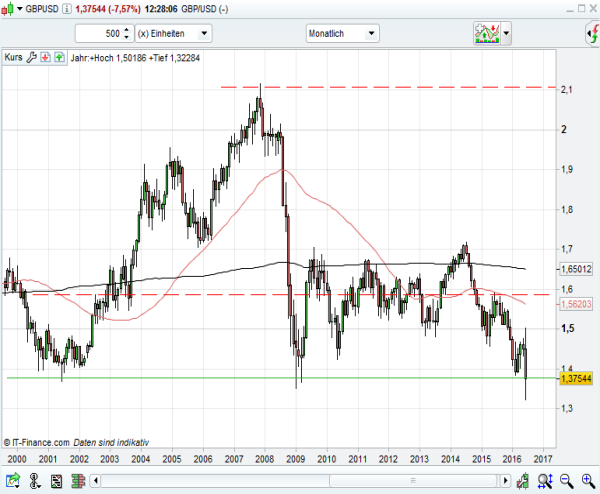Click the 2014 label on time axis

click(x=450, y=459)
